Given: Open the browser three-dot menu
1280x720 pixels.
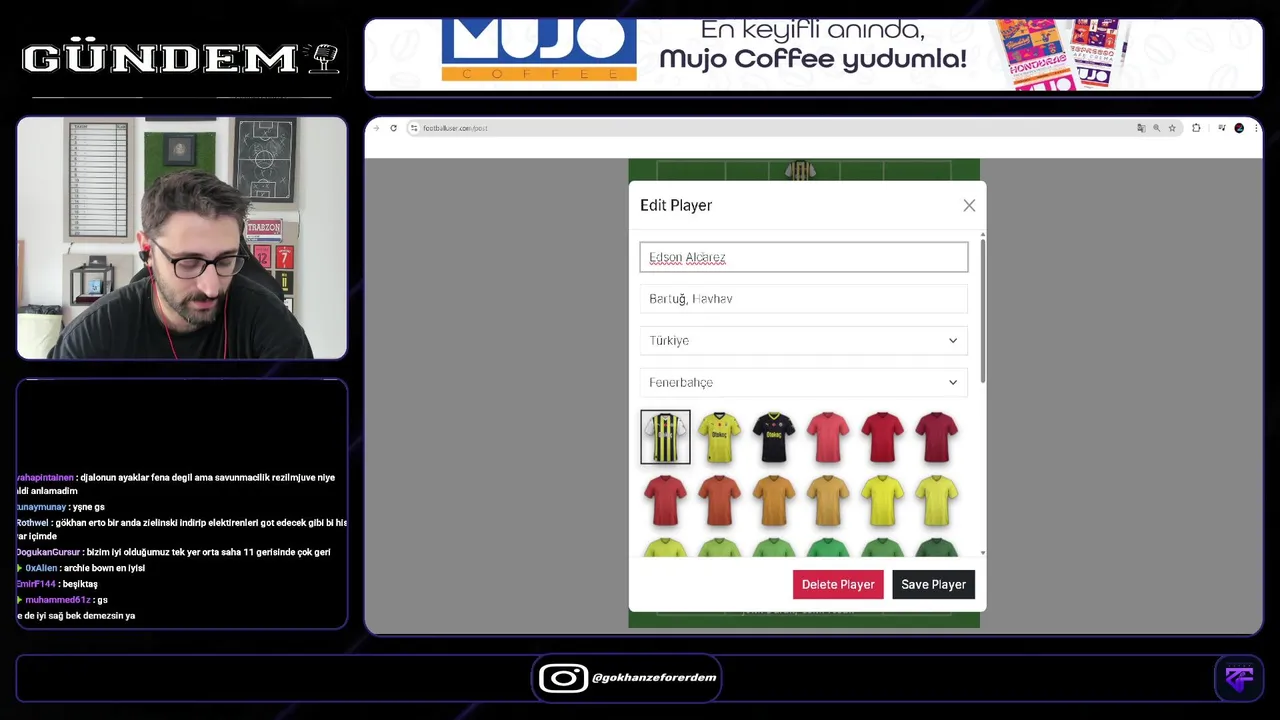Looking at the screenshot, I should coord(1255,128).
